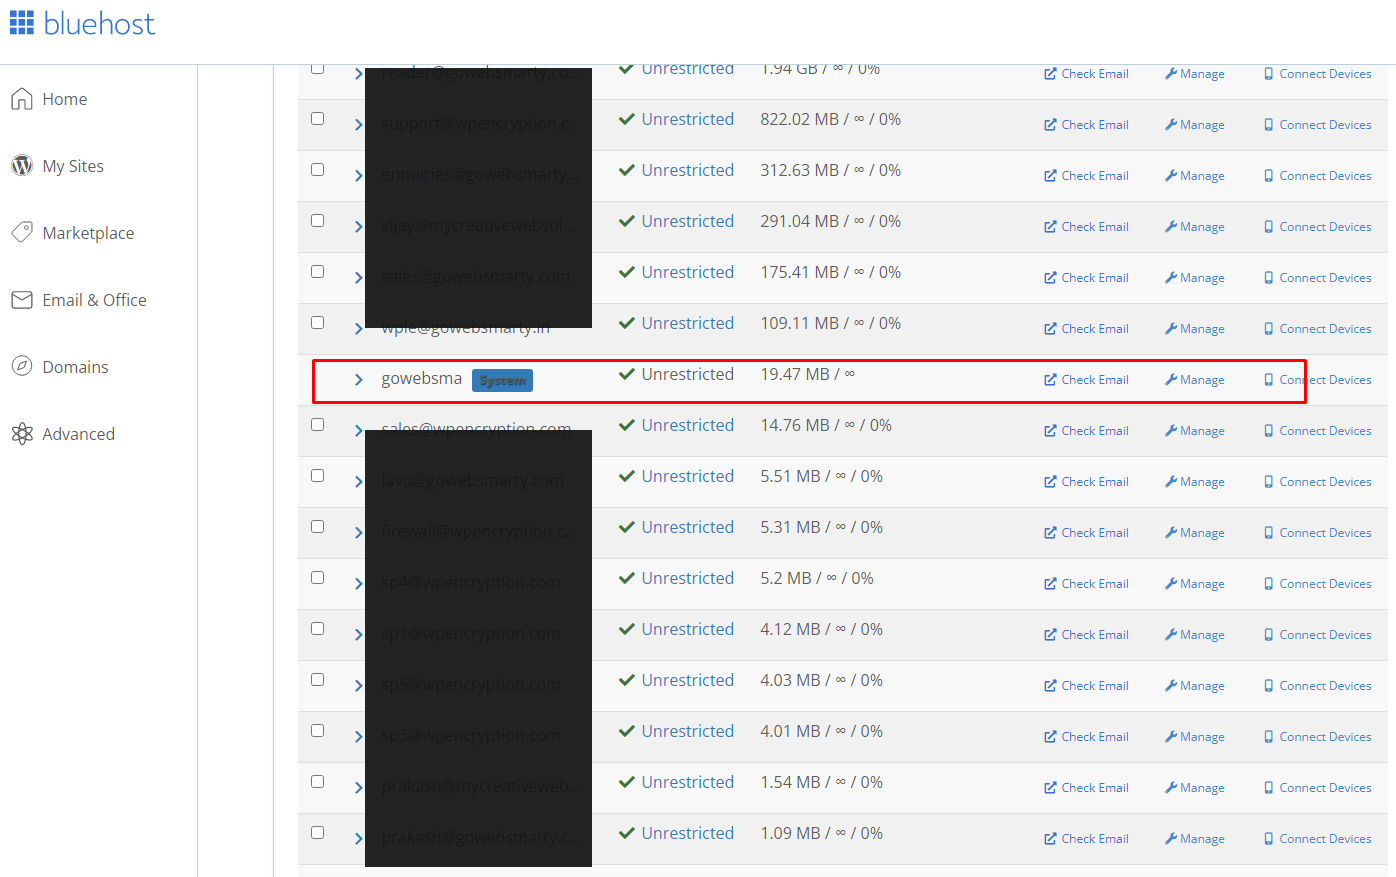The width and height of the screenshot is (1396, 877).
Task: Click the Home house icon in sidebar
Action: coord(22,99)
